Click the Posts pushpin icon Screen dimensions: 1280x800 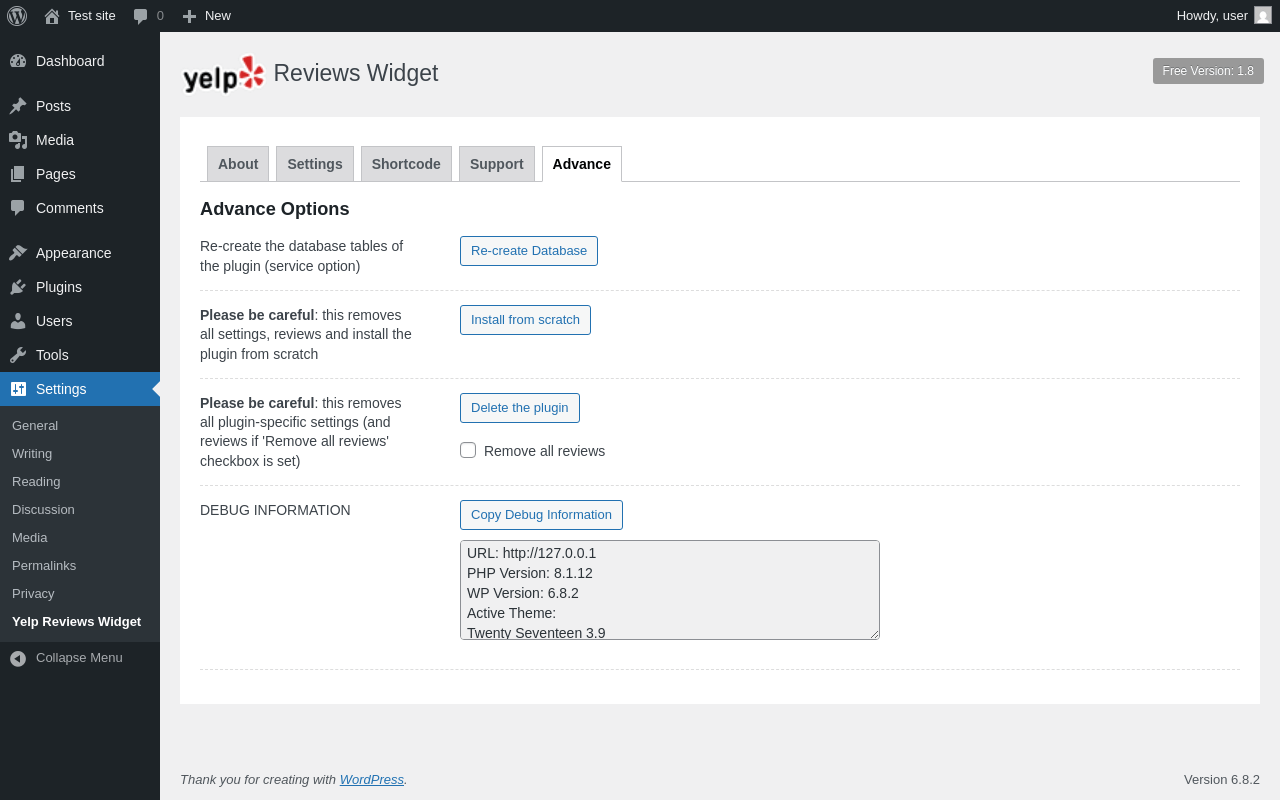(18, 106)
